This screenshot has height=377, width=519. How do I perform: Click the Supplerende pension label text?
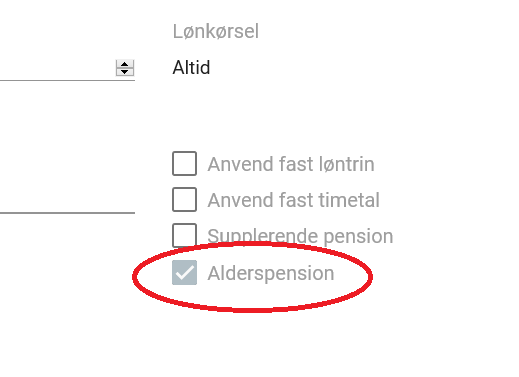point(300,237)
